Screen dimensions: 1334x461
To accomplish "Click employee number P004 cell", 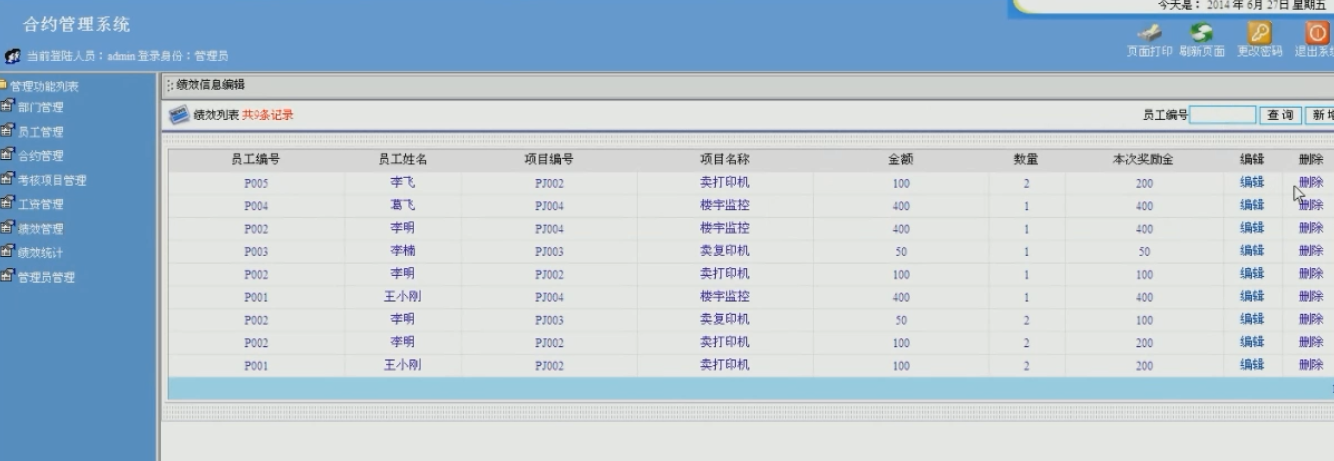I will [256, 206].
